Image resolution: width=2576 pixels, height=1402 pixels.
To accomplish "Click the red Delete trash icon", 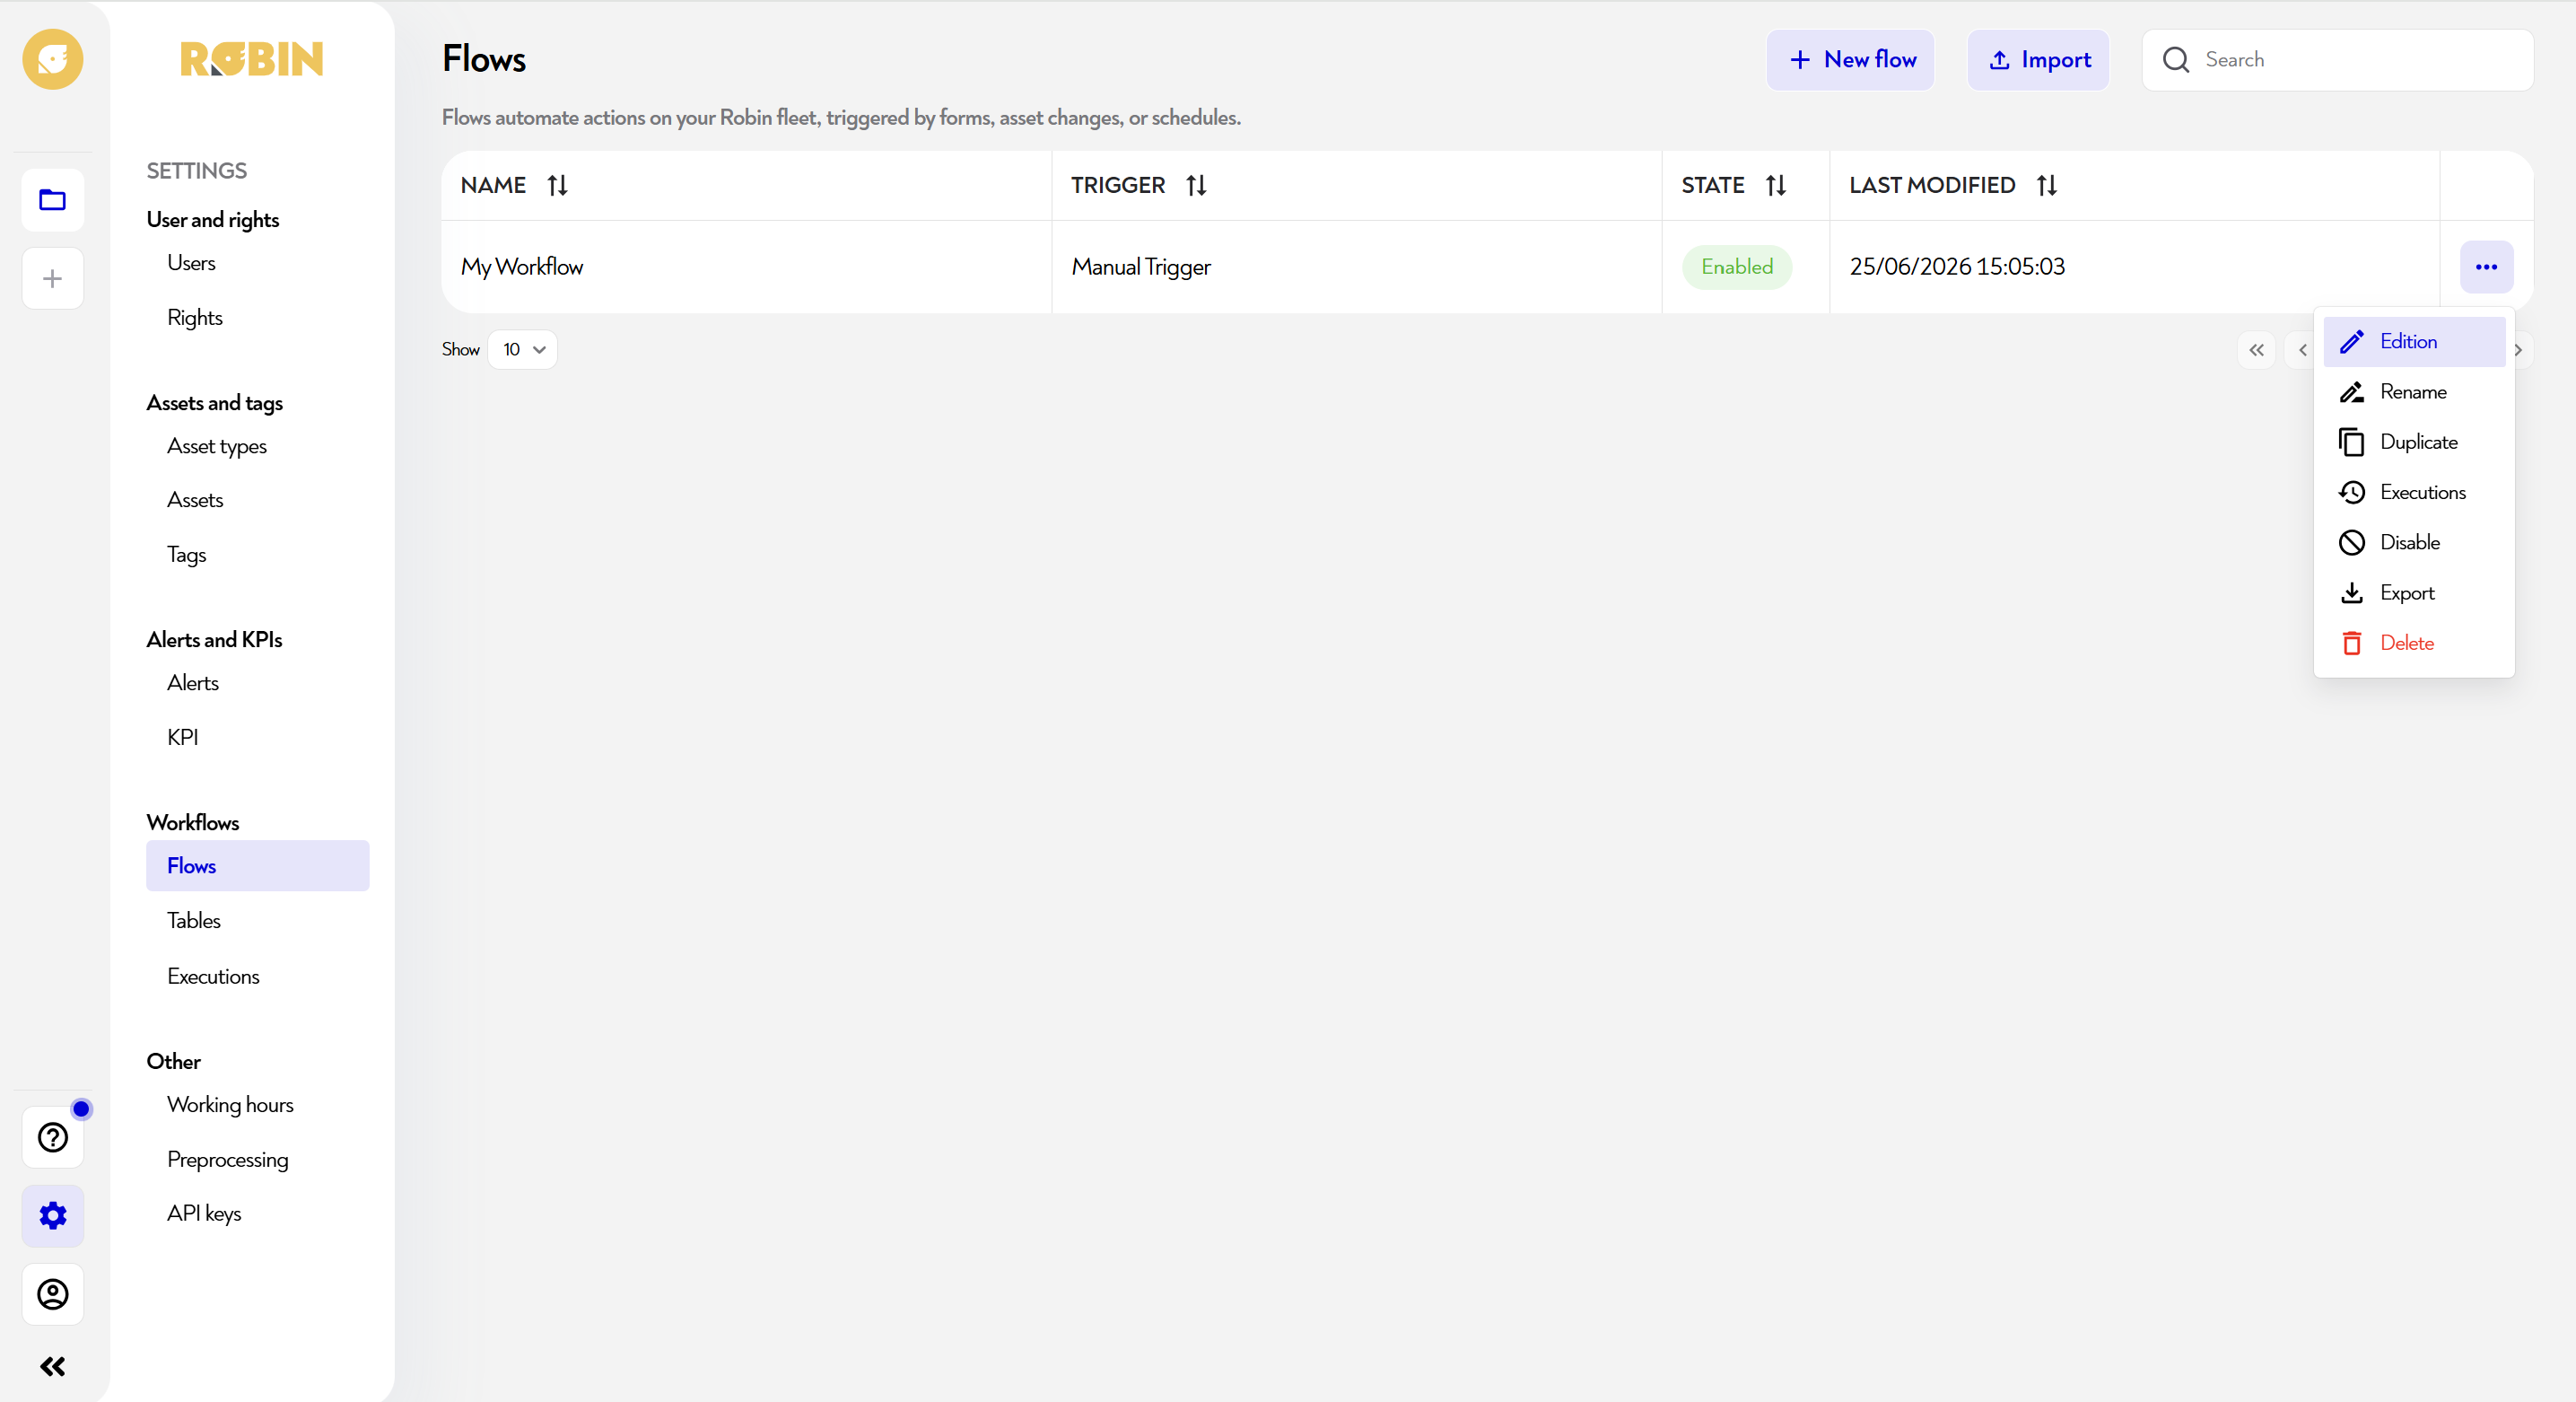I will pos(2352,643).
